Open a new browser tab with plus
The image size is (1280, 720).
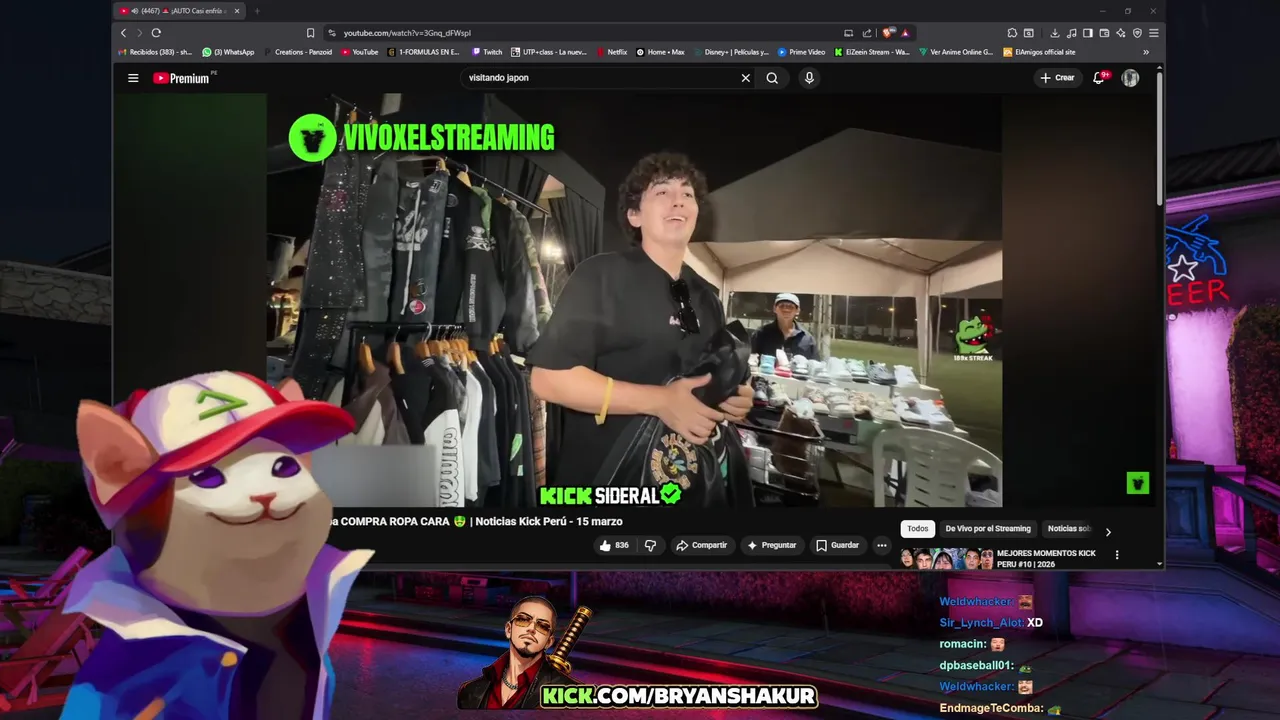[257, 11]
